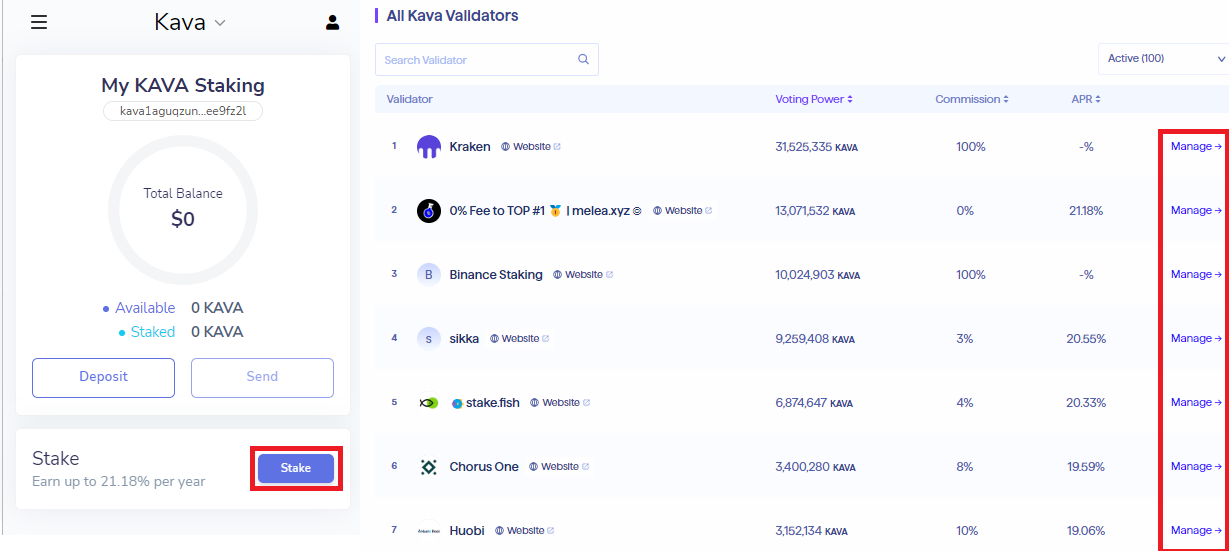Click 'Earn up to 21.18% per year'

click(x=119, y=482)
